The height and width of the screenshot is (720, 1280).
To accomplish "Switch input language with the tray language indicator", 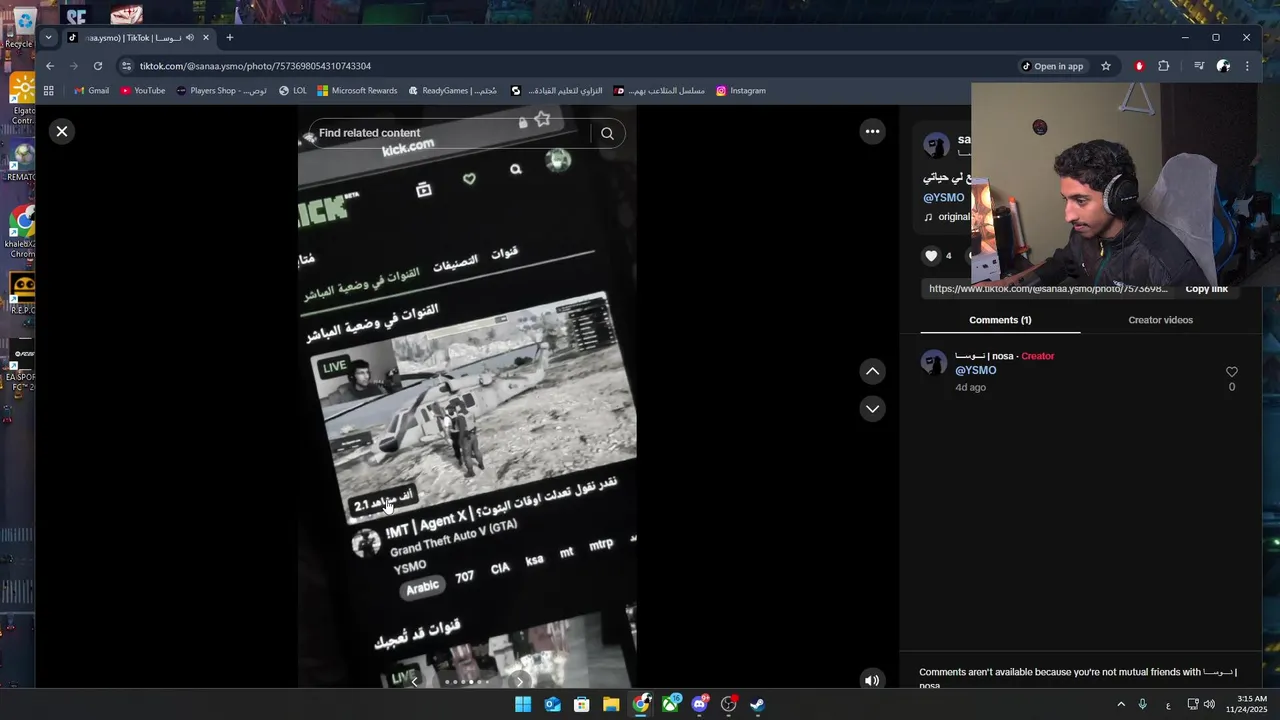I will [1168, 705].
